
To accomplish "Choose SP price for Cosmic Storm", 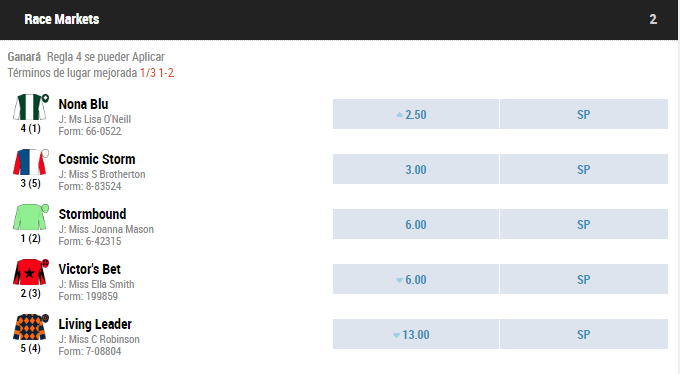I will pyautogui.click(x=584, y=169).
